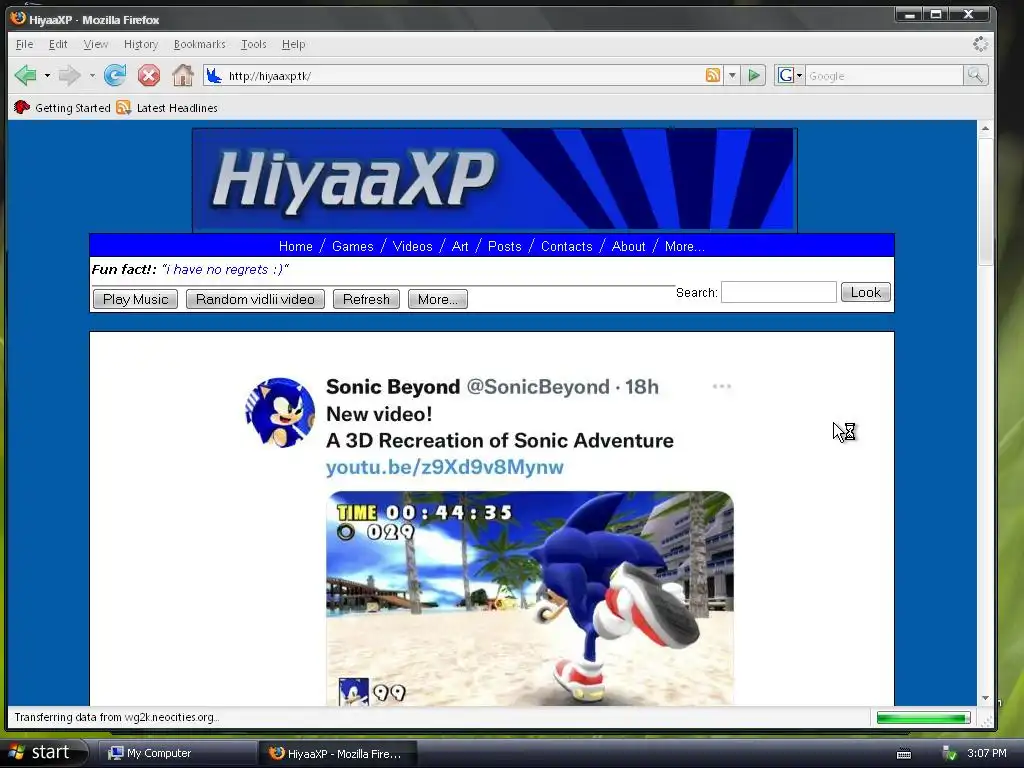Click the Sonic Beyond profile avatar
Screen dimensions: 1024x768
click(x=280, y=413)
